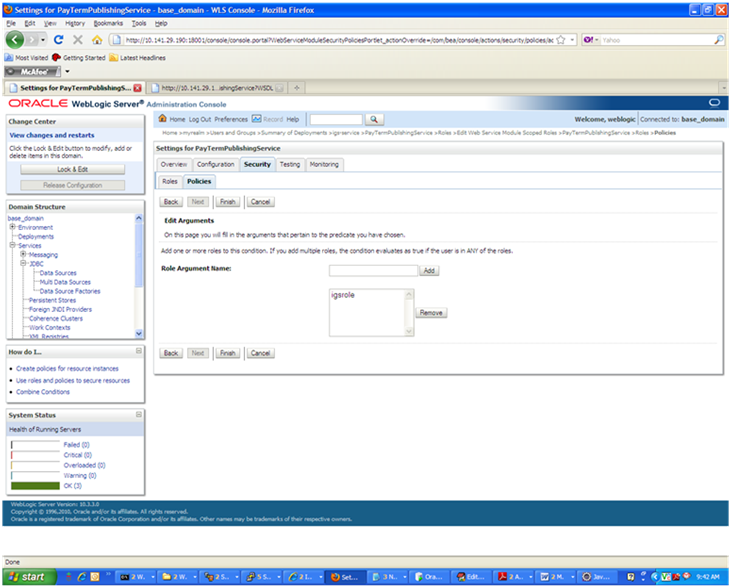Select igsrole in the roles list

pos(343,295)
